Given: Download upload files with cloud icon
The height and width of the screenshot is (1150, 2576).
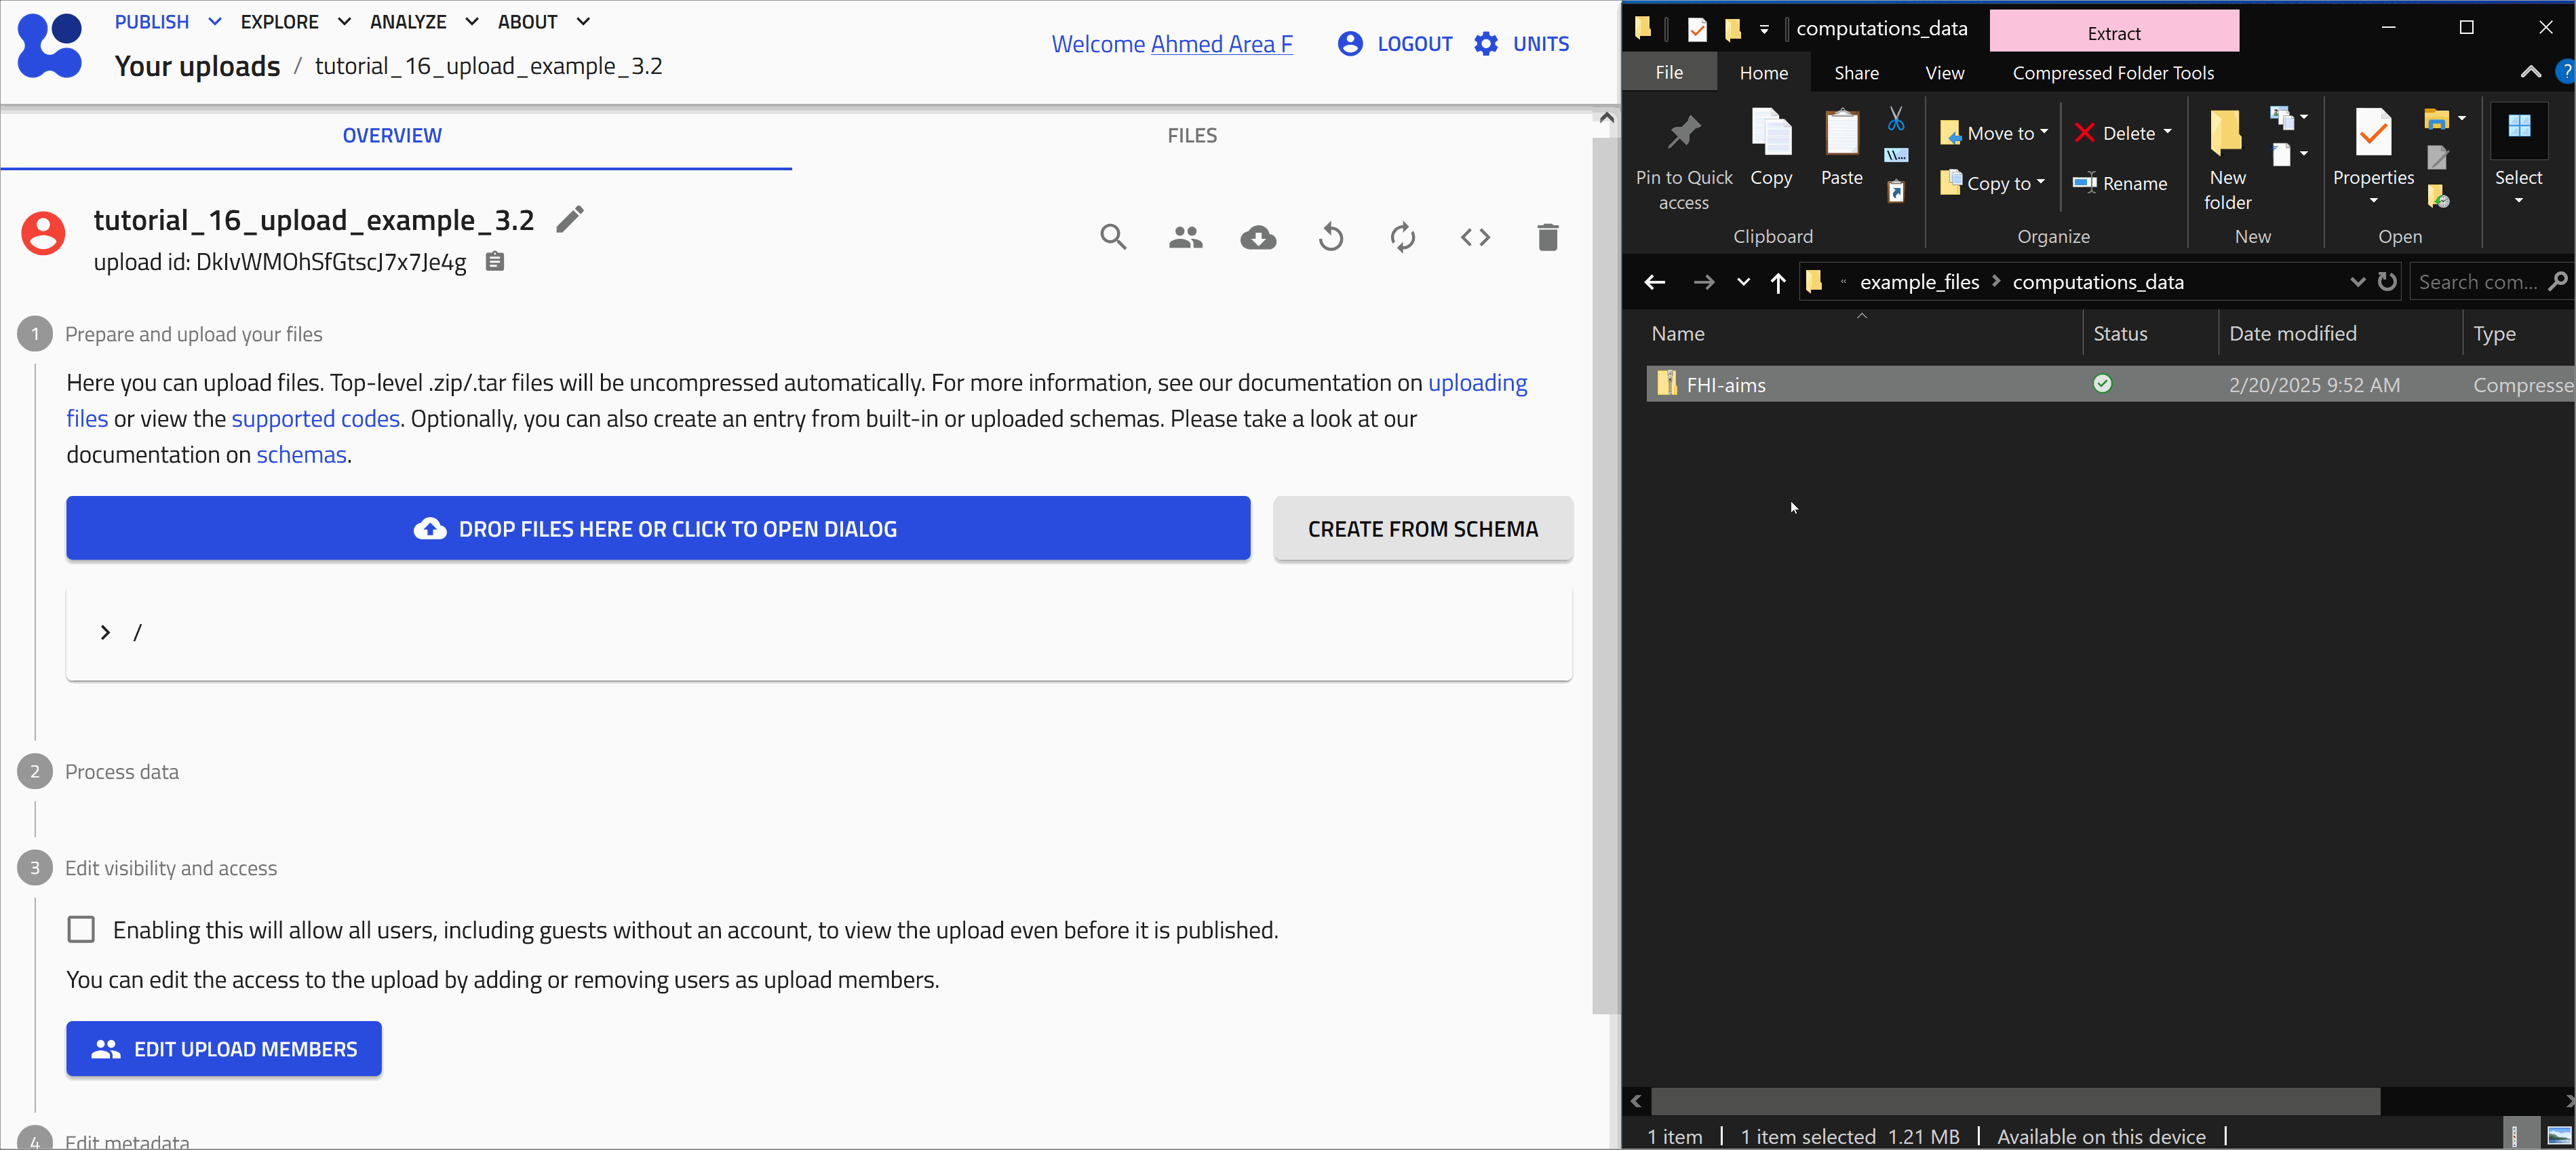Looking at the screenshot, I should [x=1258, y=238].
